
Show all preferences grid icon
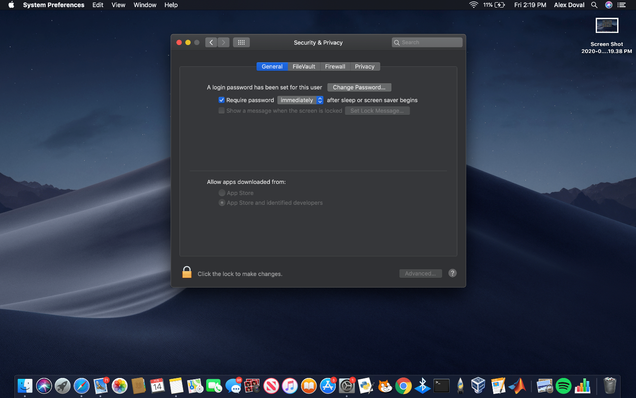pyautogui.click(x=241, y=42)
